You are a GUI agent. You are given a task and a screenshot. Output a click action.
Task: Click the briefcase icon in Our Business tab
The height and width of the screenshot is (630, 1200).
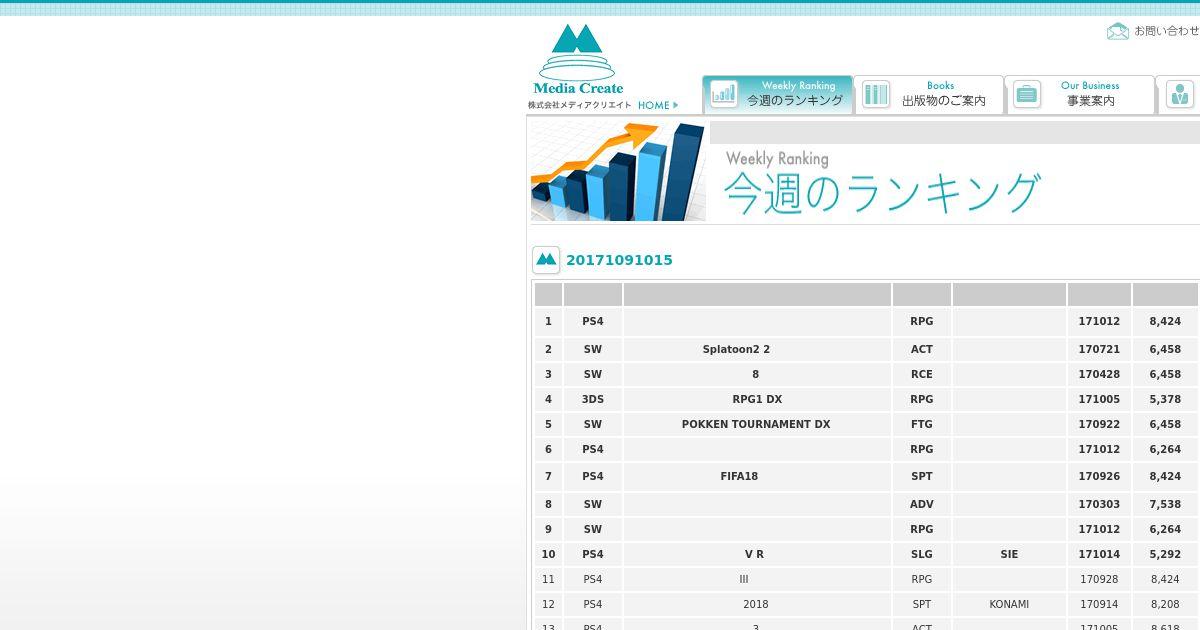click(1026, 94)
